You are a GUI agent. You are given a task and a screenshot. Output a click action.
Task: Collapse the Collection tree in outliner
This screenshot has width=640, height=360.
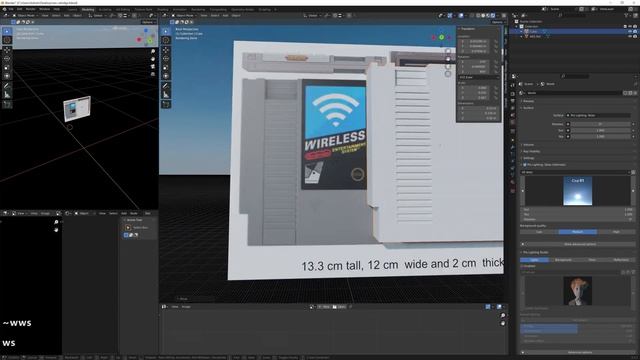pos(517,27)
